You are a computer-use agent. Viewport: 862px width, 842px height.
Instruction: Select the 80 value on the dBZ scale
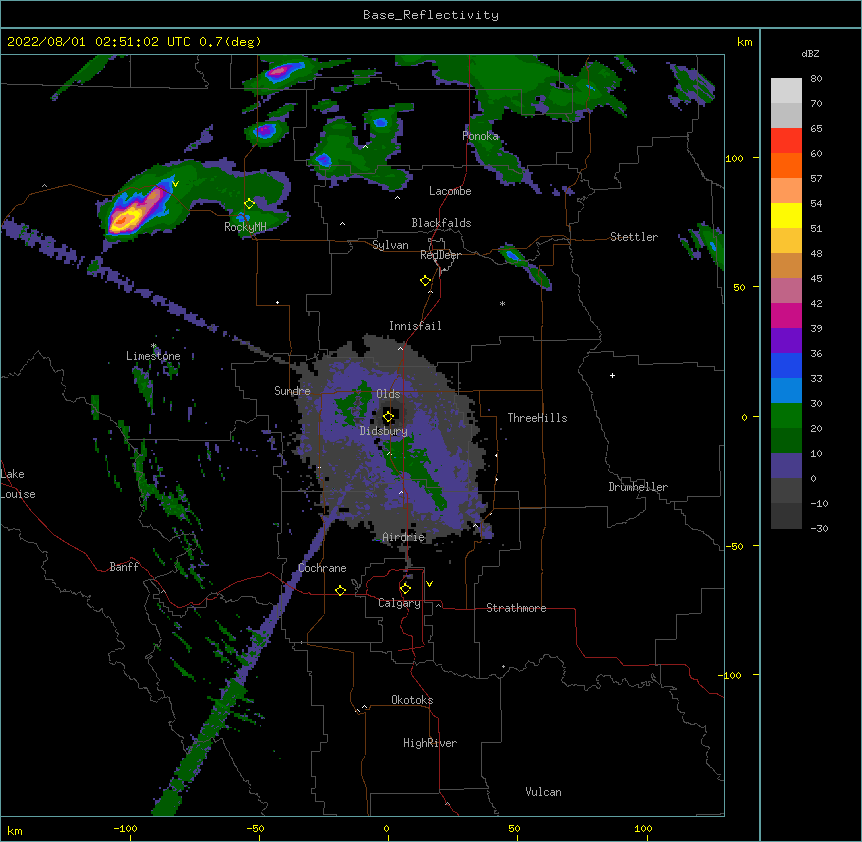click(x=816, y=79)
